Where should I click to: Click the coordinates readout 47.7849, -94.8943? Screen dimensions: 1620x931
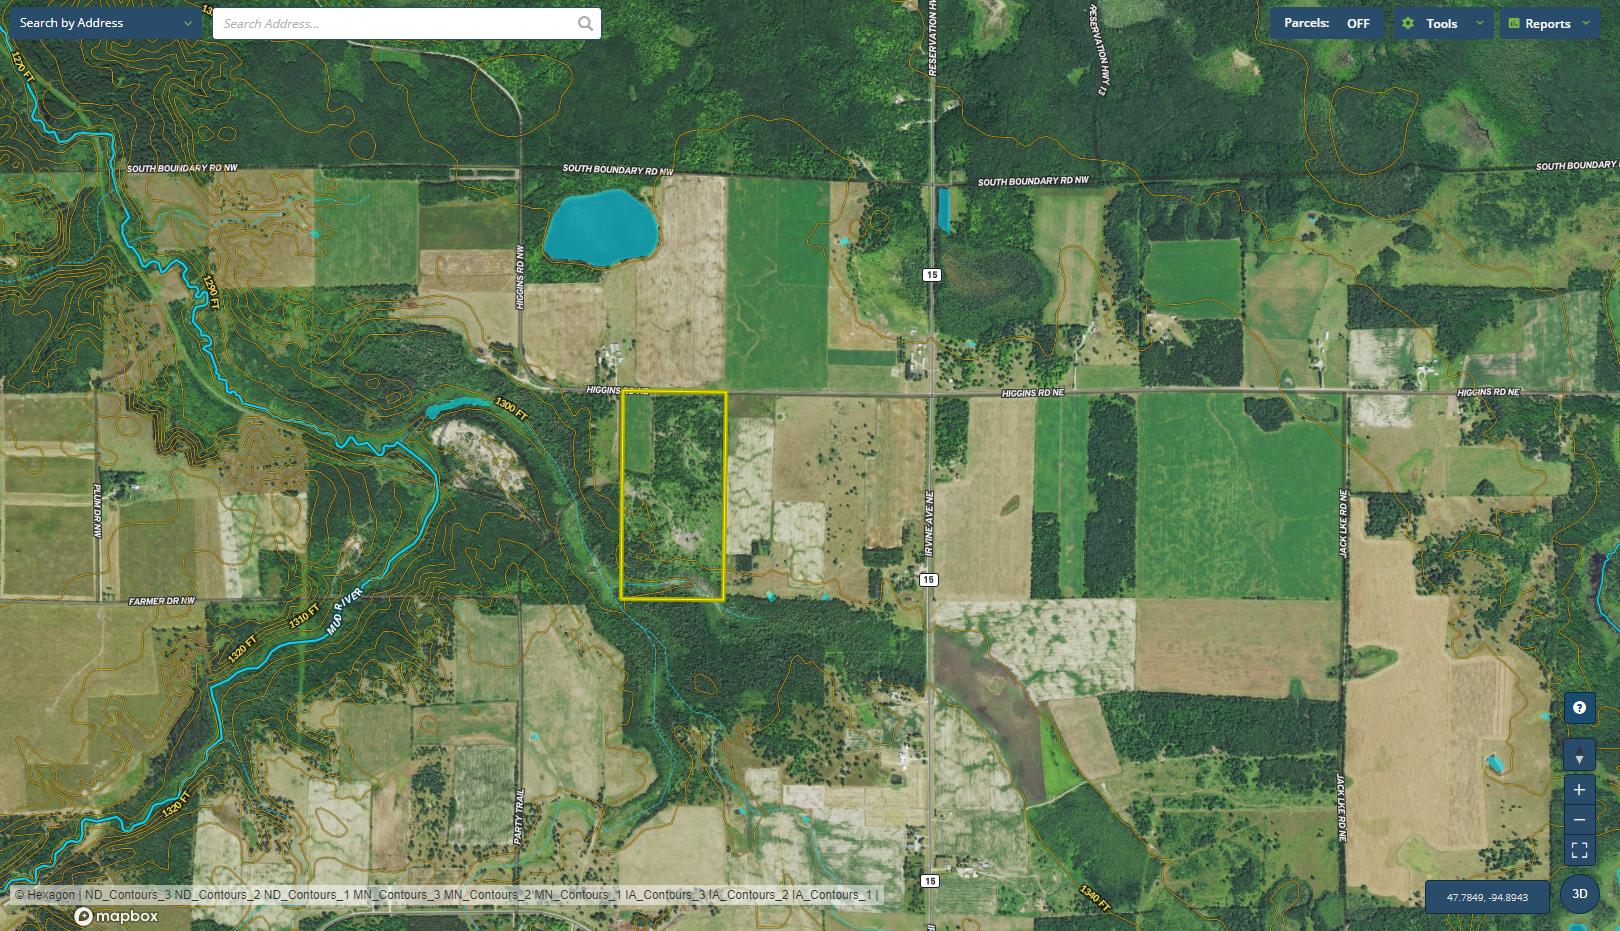(x=1487, y=897)
